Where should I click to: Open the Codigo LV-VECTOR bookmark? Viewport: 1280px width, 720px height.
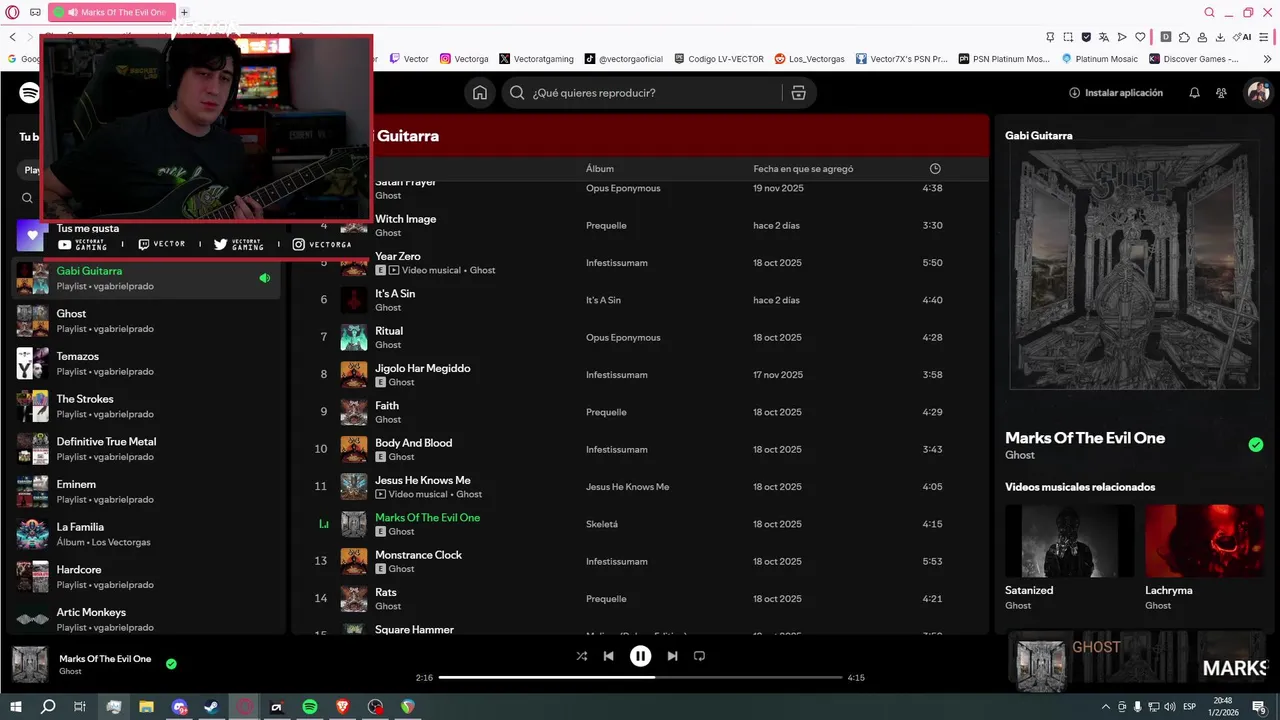719,59
